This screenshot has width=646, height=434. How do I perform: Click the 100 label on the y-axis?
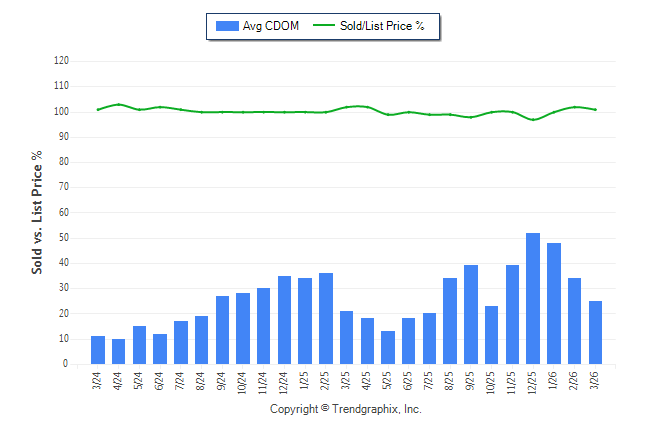[x=61, y=111]
